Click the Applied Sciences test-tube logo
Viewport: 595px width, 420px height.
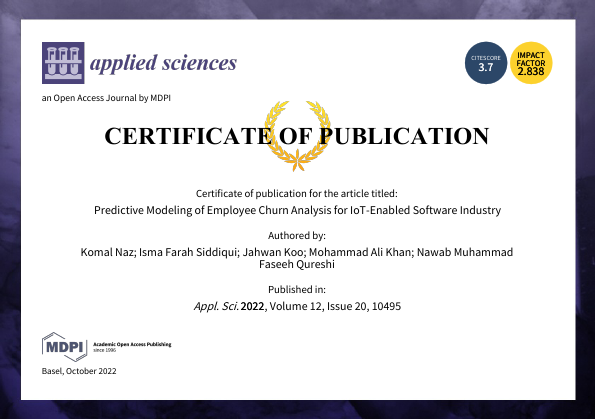pyautogui.click(x=63, y=63)
